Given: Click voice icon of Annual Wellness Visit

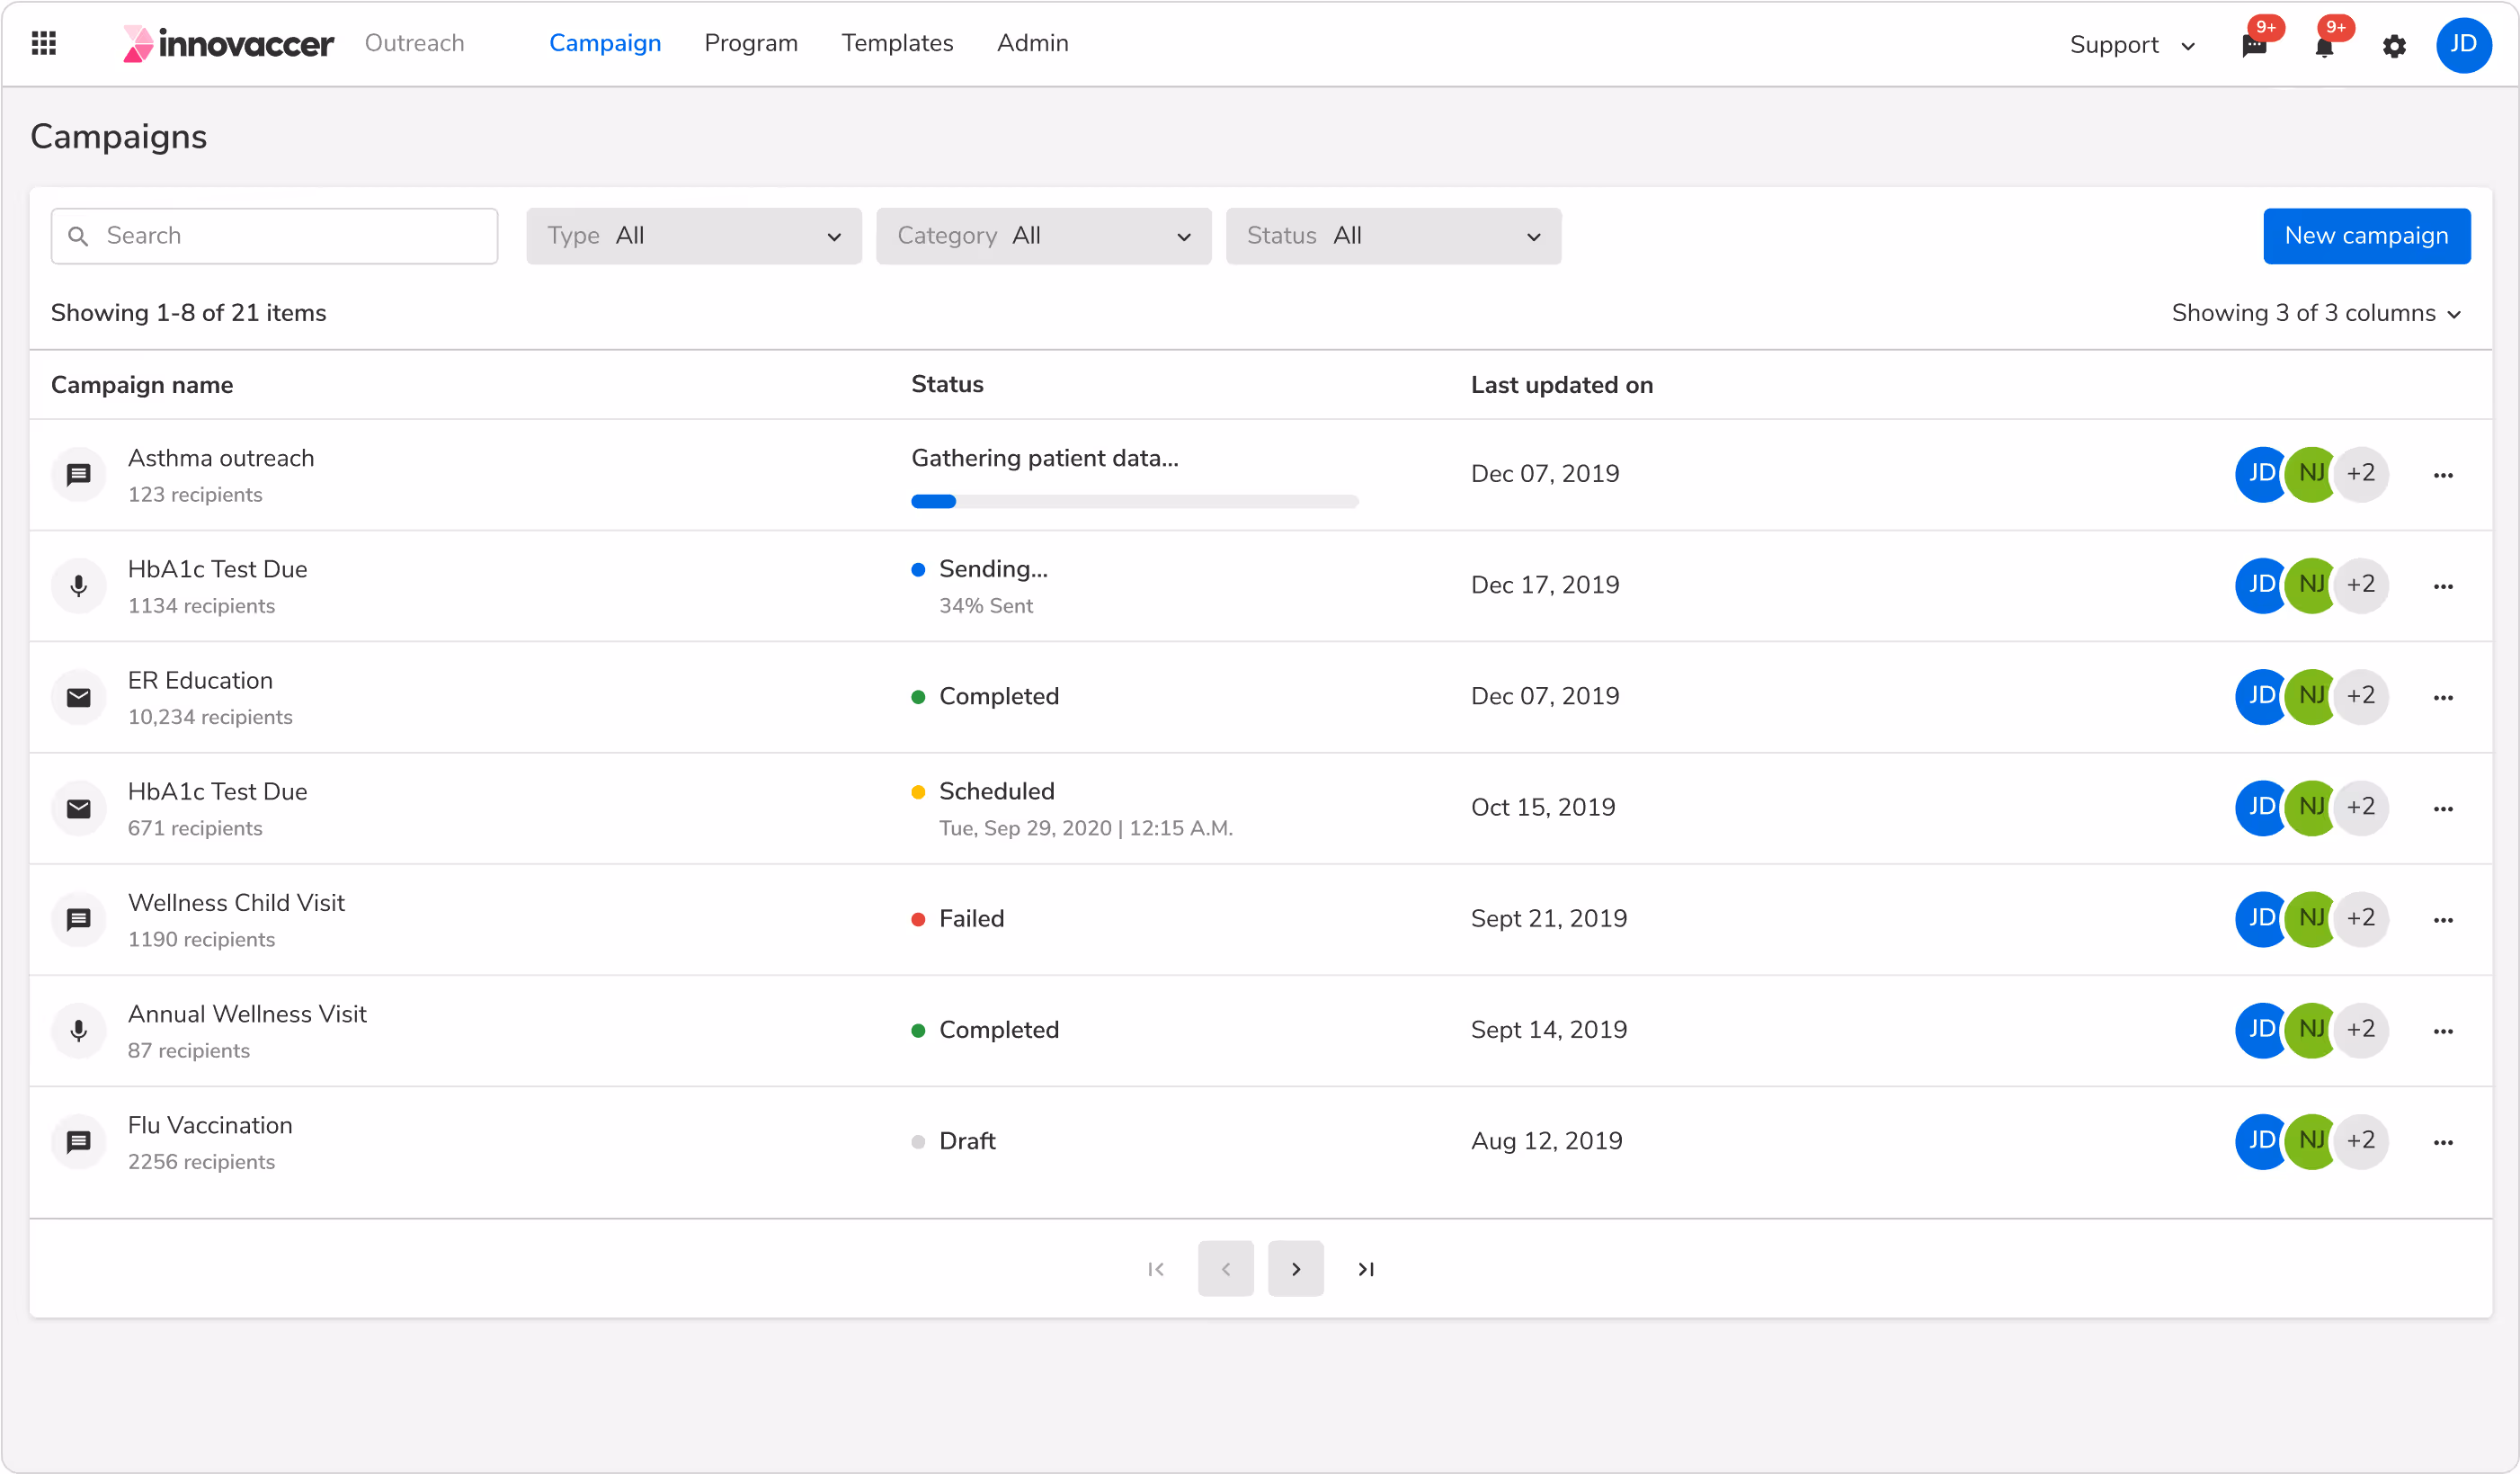Looking at the screenshot, I should 79,1030.
